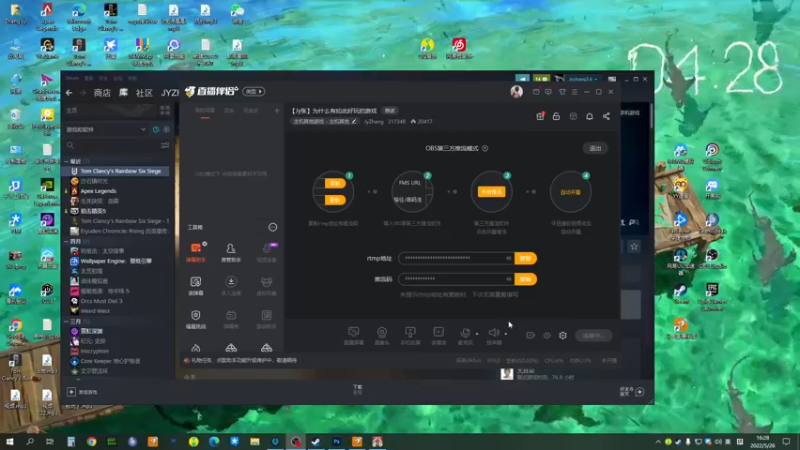
Task: Open the user avatar in streaming app title bar
Action: [516, 91]
